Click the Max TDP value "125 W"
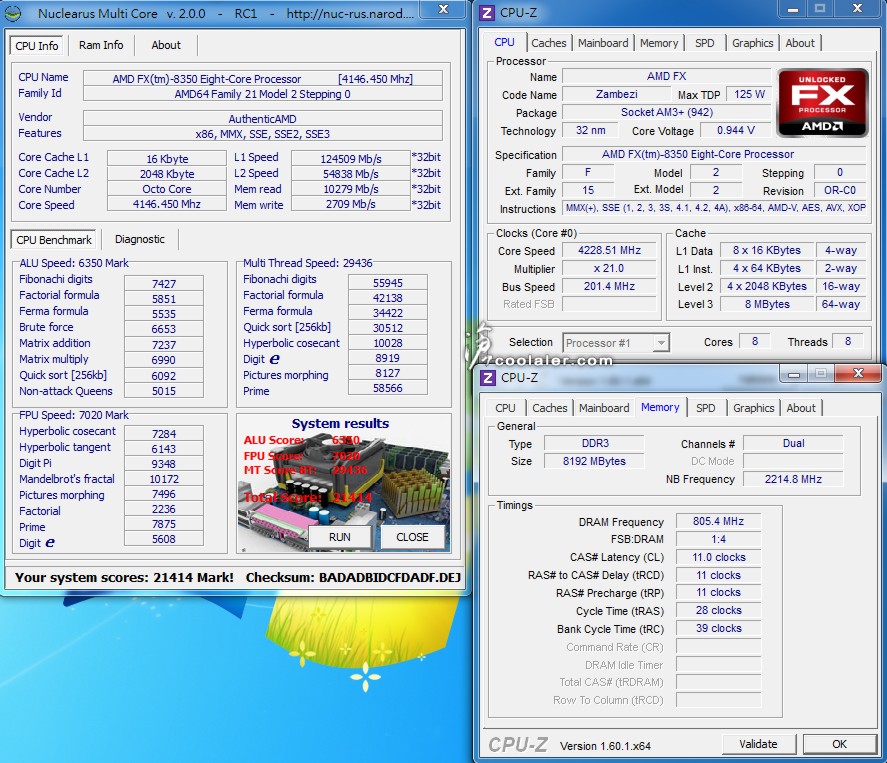This screenshot has width=887, height=763. pyautogui.click(x=749, y=94)
